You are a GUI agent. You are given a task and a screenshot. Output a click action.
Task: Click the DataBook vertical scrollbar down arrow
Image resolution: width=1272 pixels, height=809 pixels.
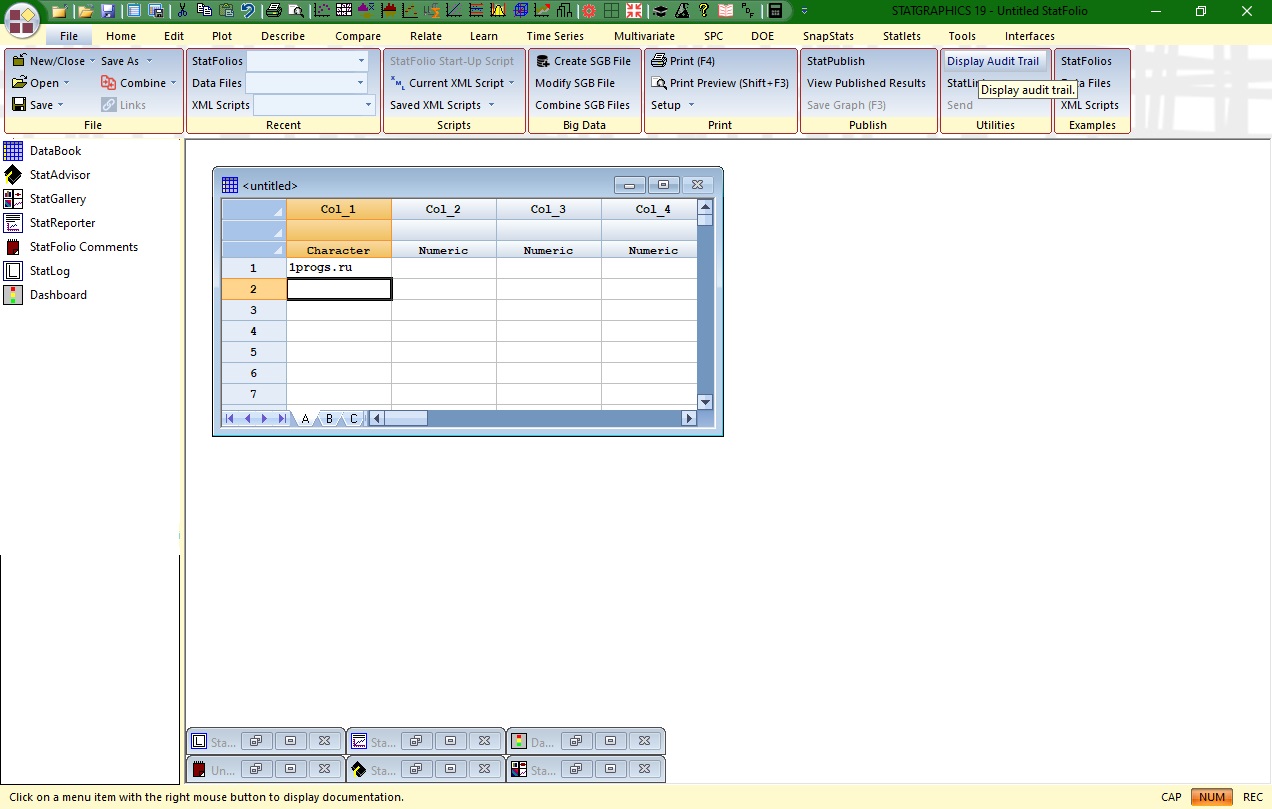point(705,402)
